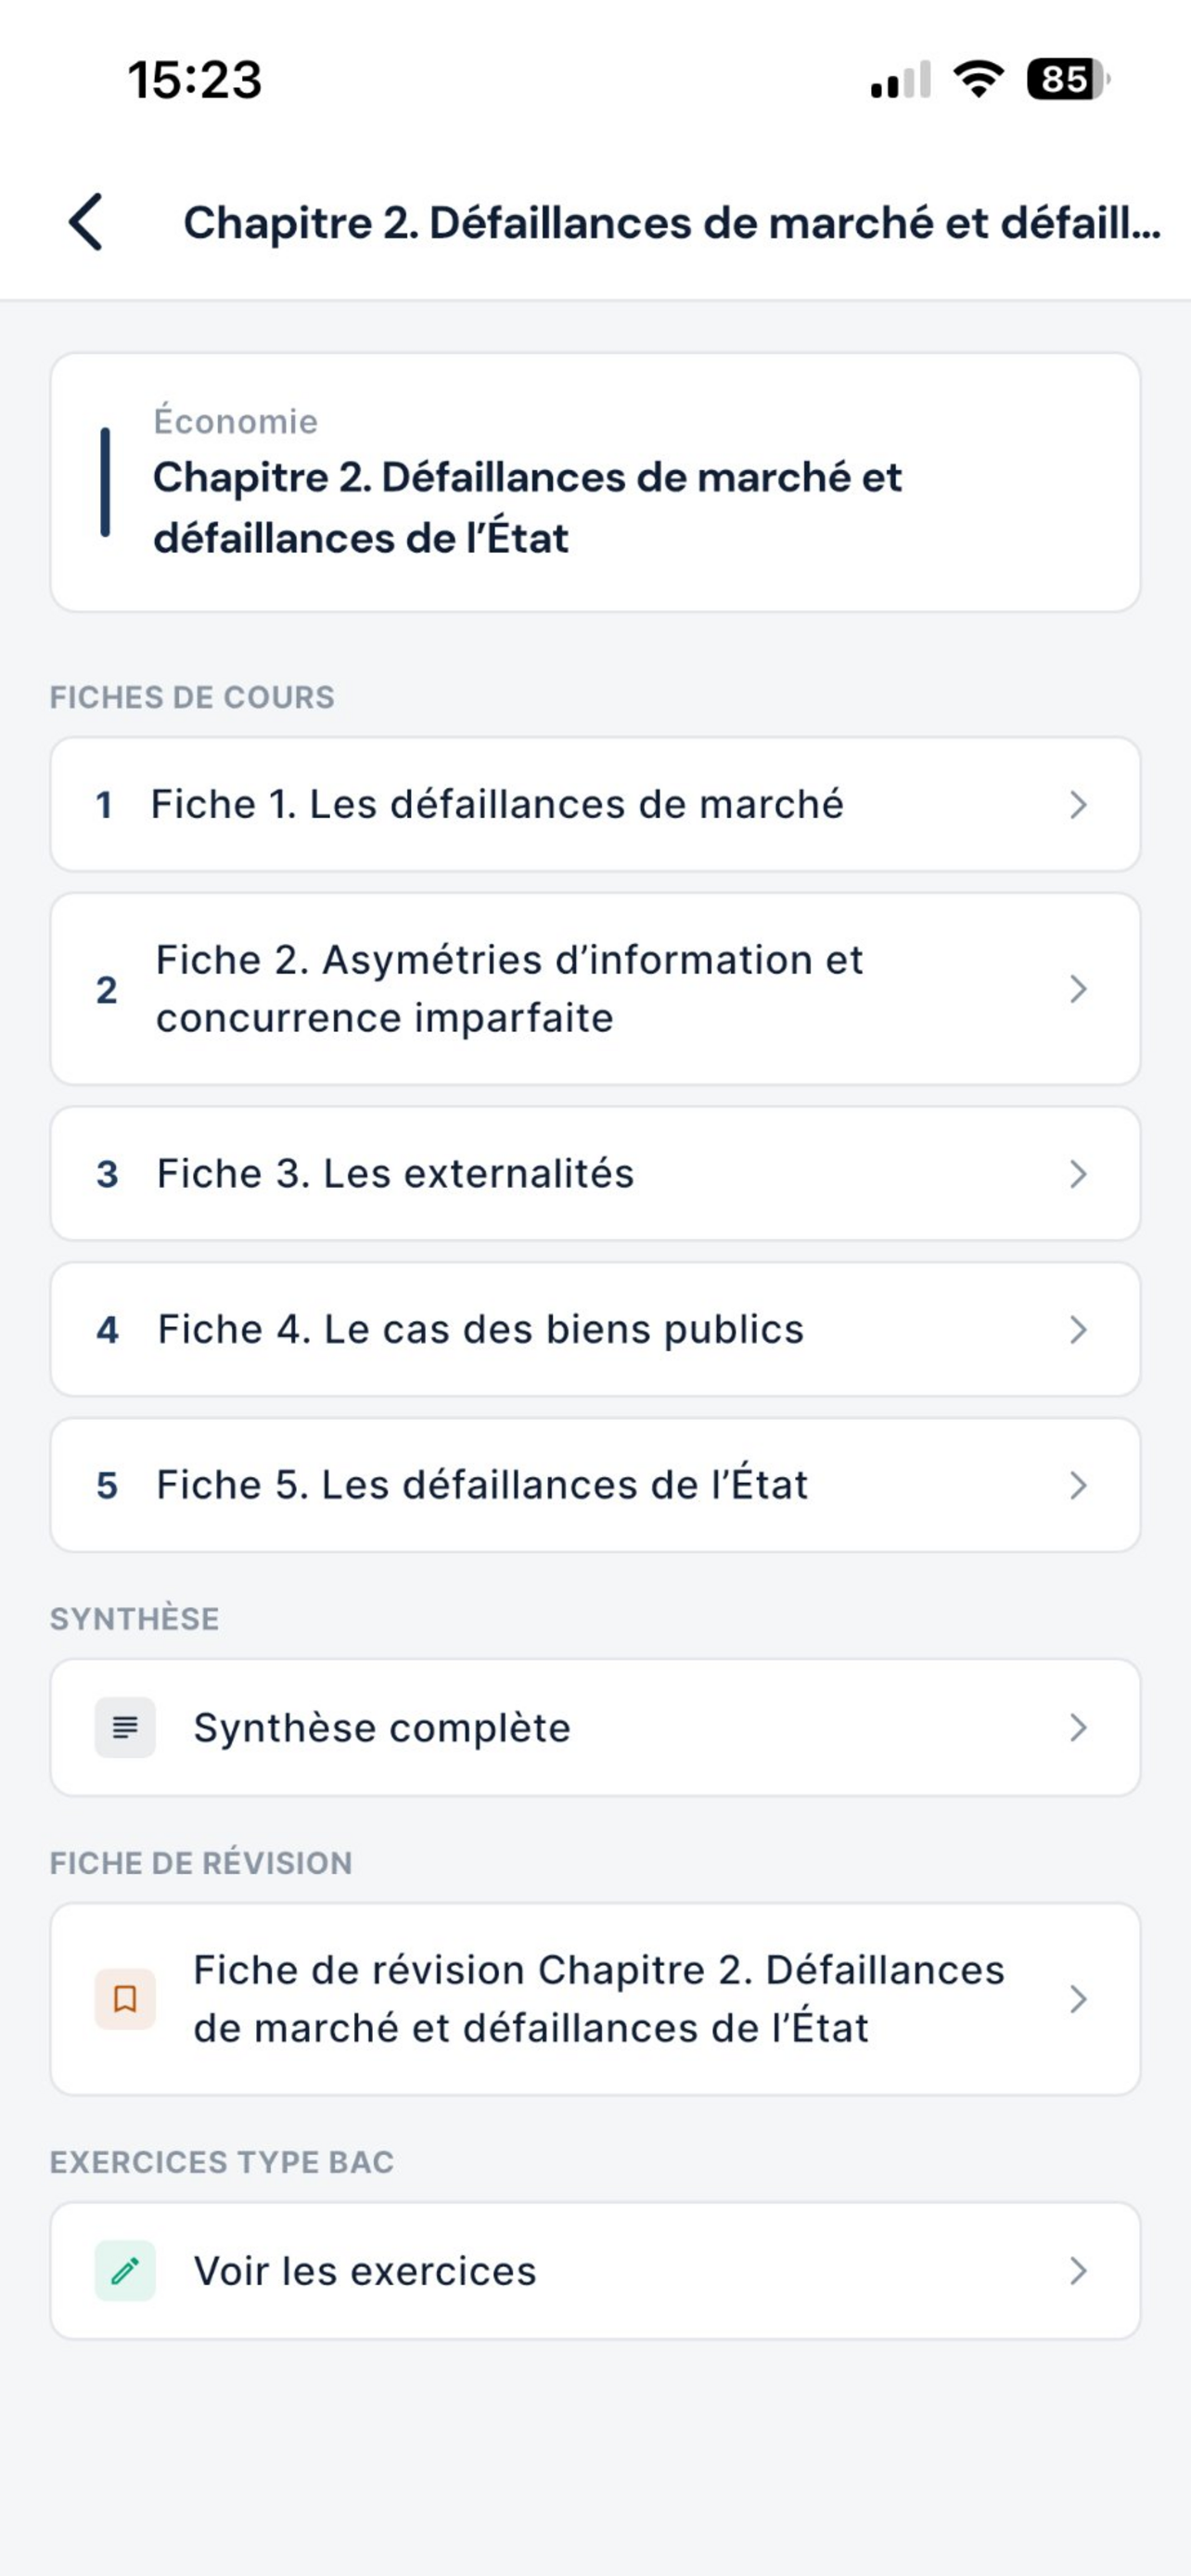Tap the back arrow in header
The width and height of the screenshot is (1191, 2576).
point(86,222)
